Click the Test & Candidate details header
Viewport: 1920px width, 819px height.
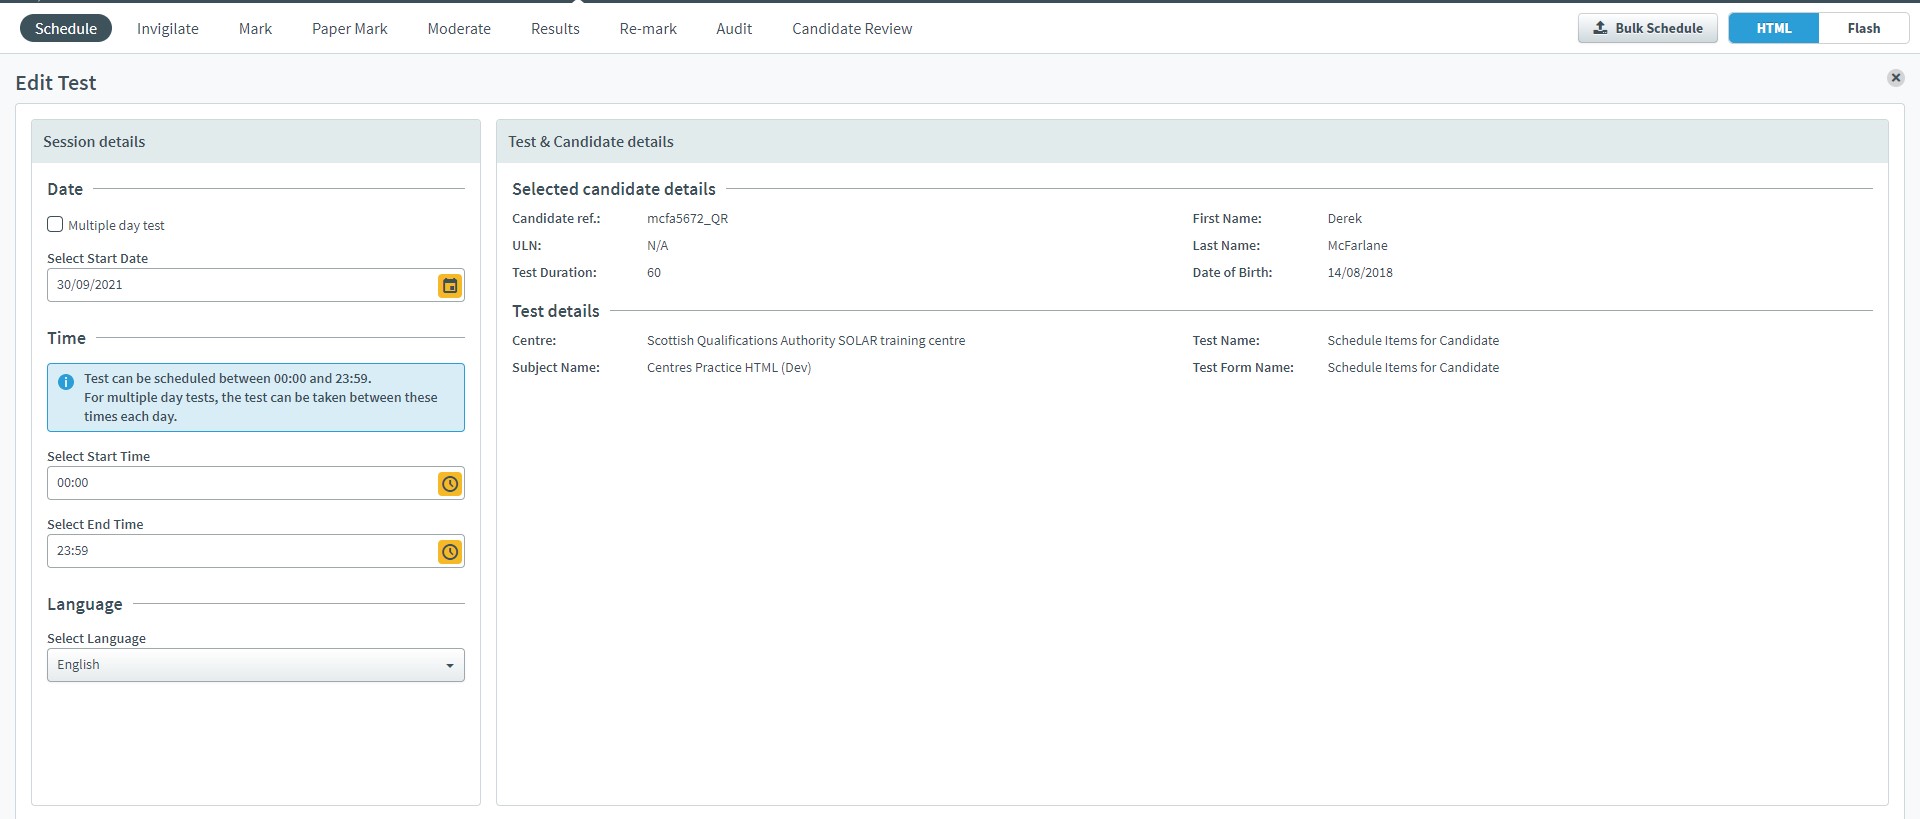point(1192,141)
